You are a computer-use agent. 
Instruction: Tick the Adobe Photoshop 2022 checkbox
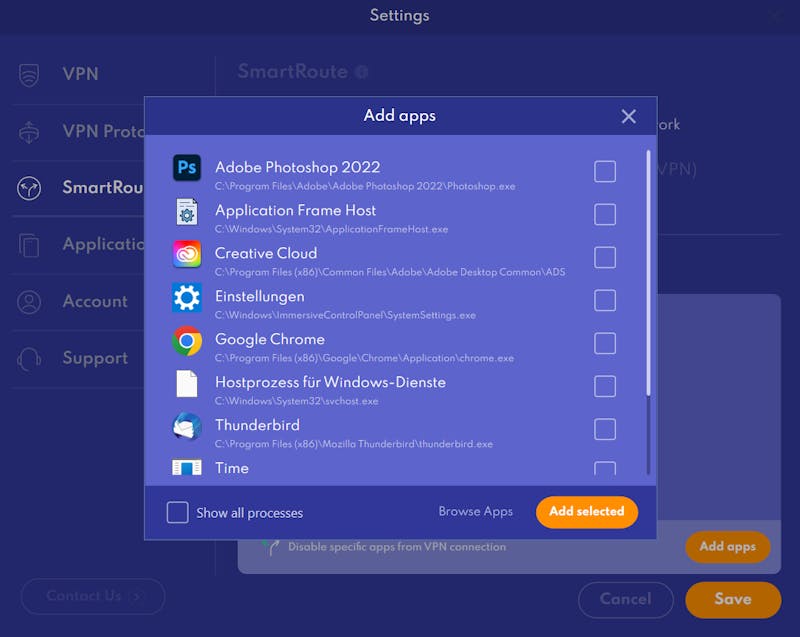[605, 171]
